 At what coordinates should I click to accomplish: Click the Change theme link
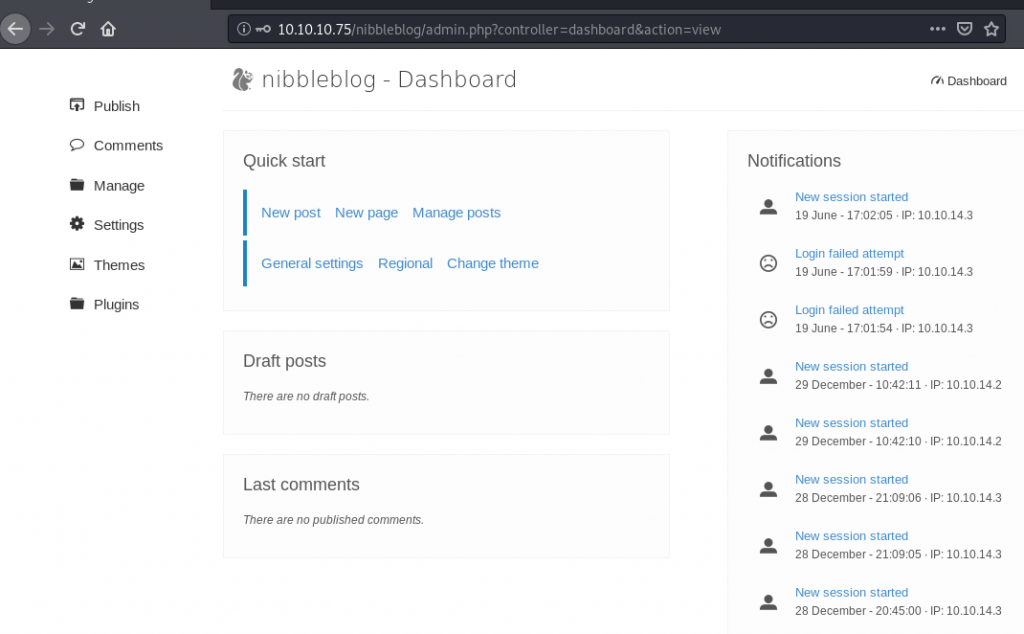[x=492, y=263]
